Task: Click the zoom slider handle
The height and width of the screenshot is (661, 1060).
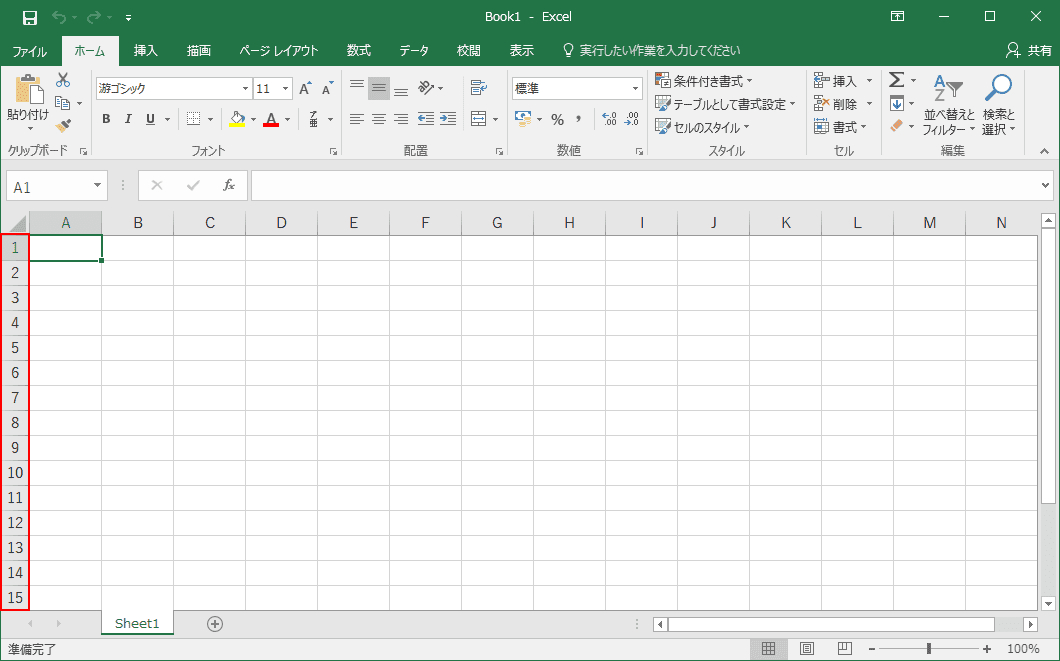Action: 929,649
